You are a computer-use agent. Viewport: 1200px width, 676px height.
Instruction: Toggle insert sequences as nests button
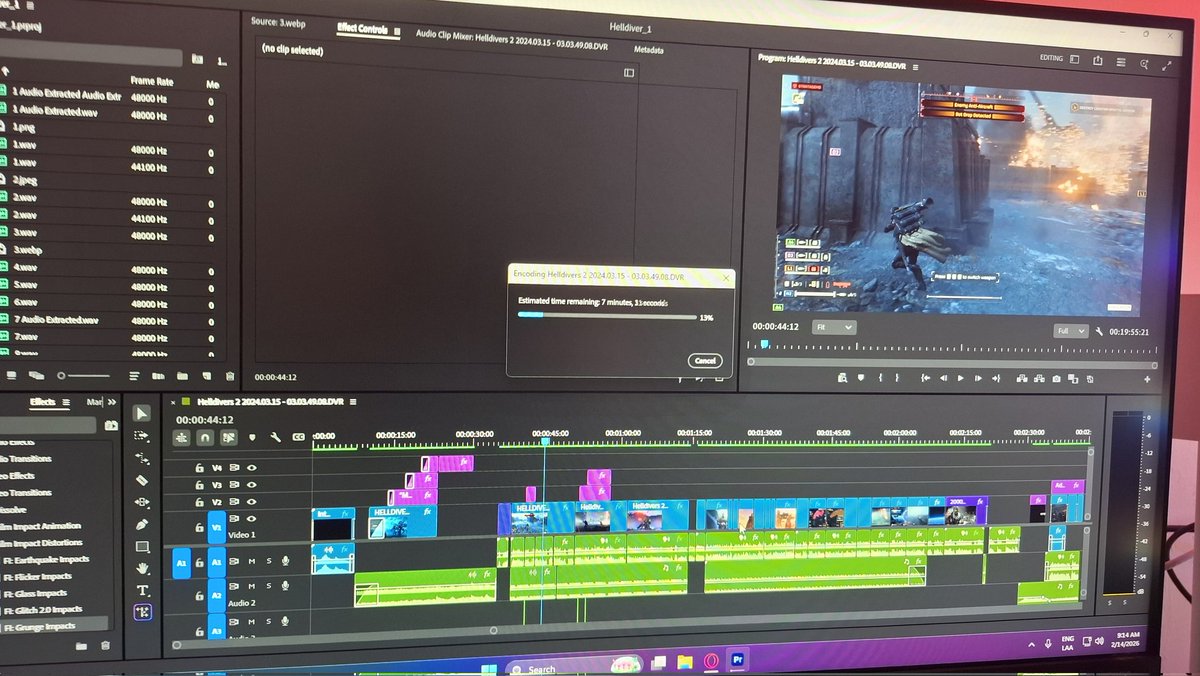(x=182, y=437)
